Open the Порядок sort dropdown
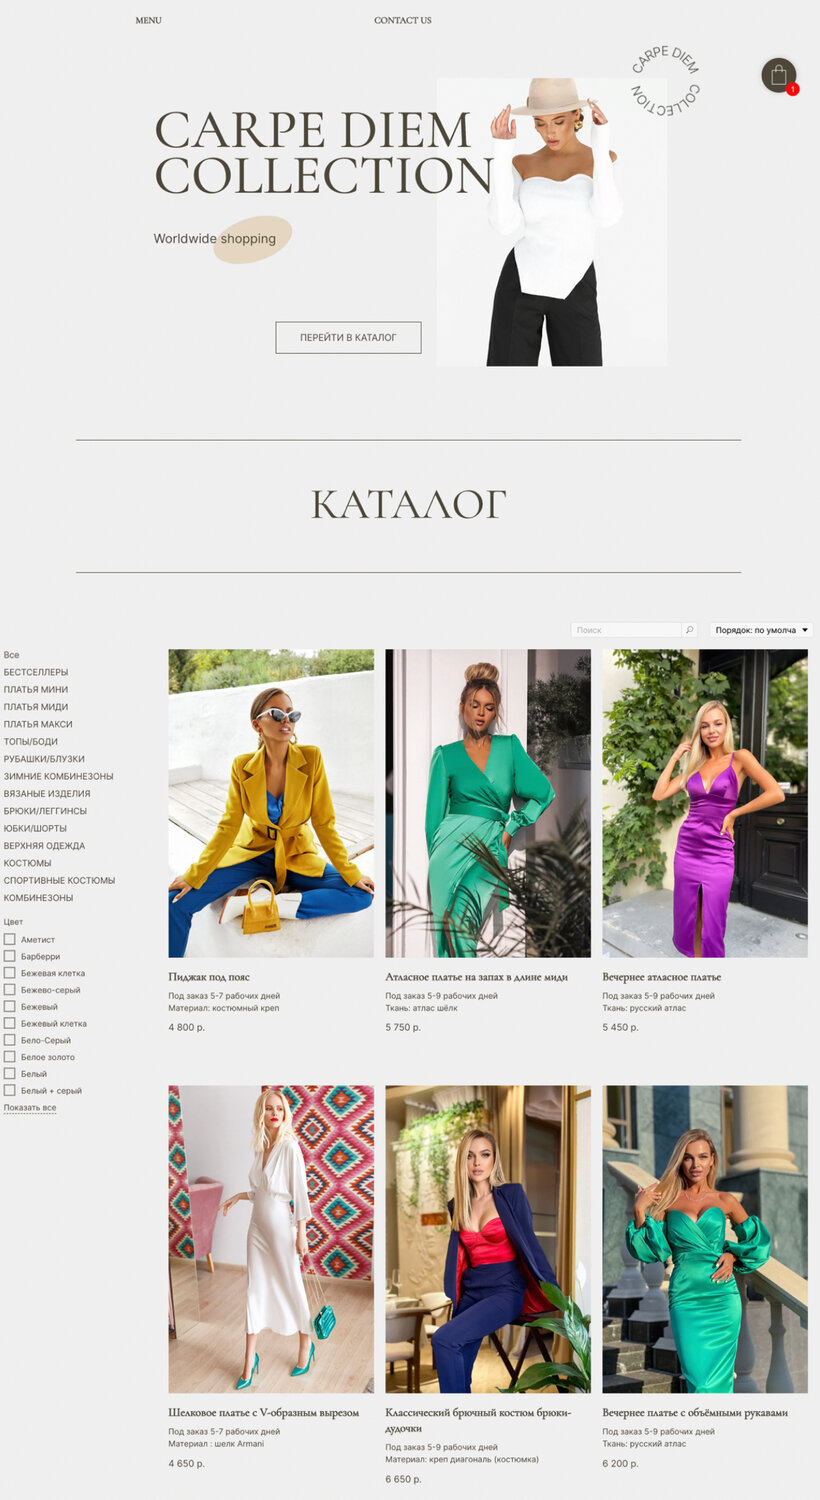This screenshot has width=820, height=1500. coord(761,630)
